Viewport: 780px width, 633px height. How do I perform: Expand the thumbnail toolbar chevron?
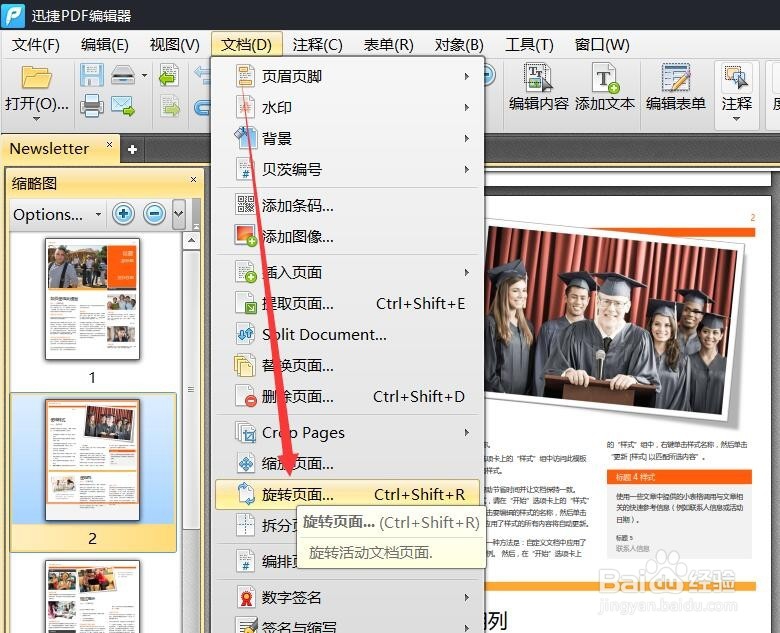click(179, 214)
